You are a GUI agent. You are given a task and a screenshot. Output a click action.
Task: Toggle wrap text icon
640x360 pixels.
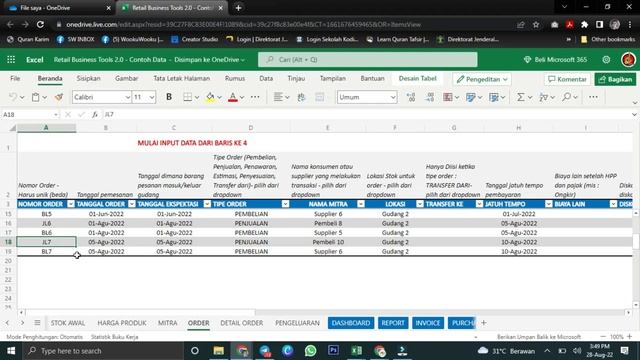coord(302,97)
